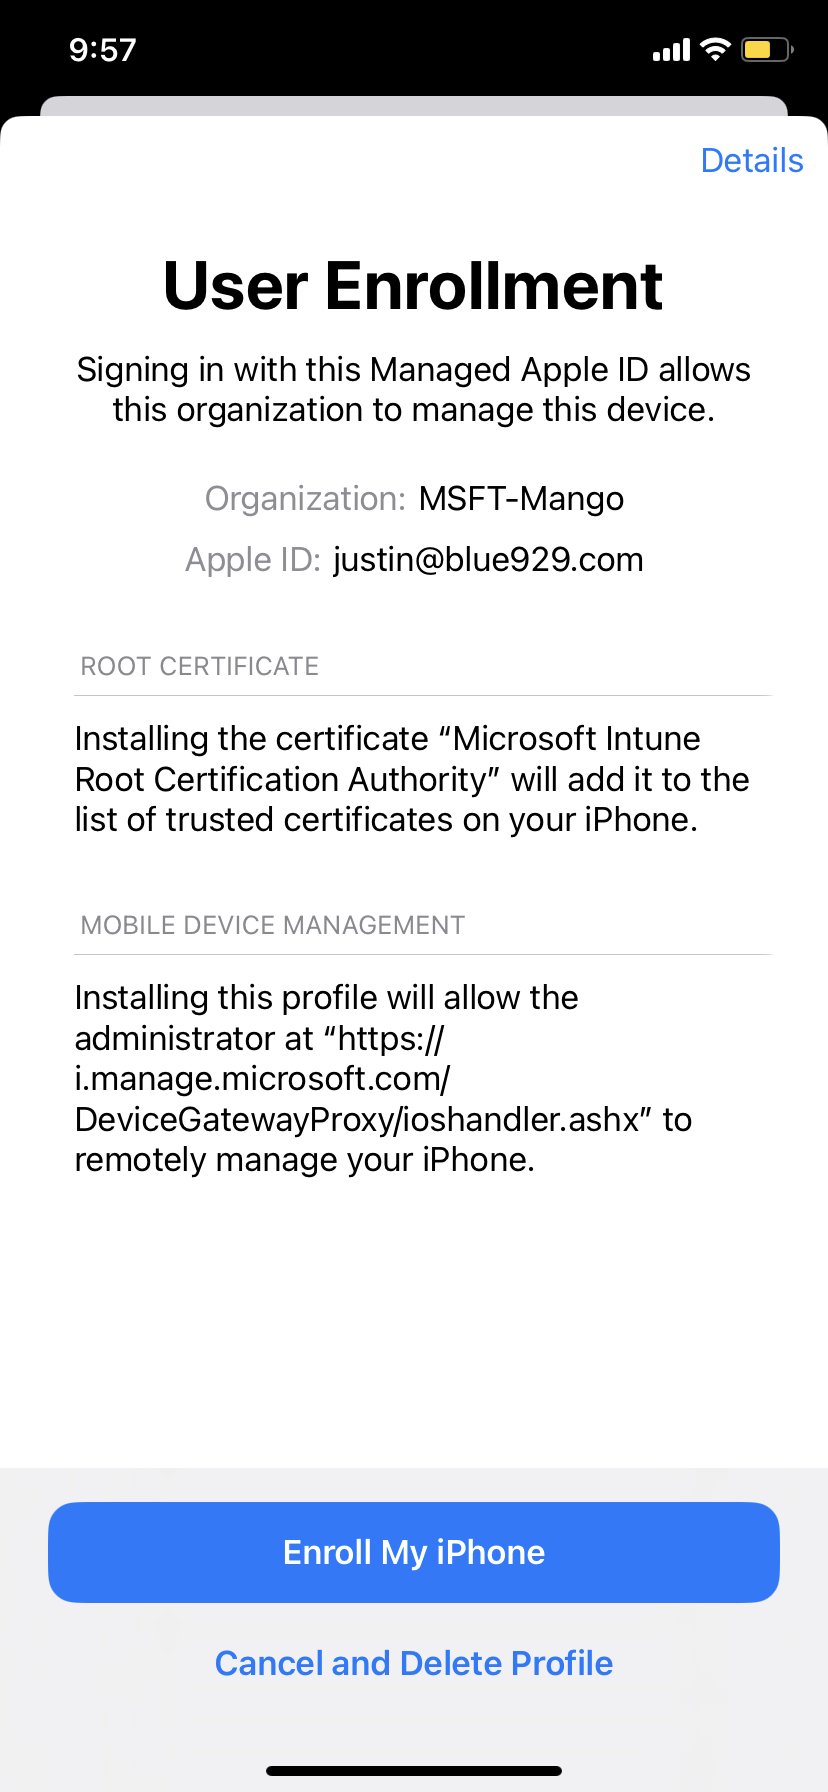Click the MOBILE DEVICE MANAGEMENT section header
828x1792 pixels.
click(273, 925)
